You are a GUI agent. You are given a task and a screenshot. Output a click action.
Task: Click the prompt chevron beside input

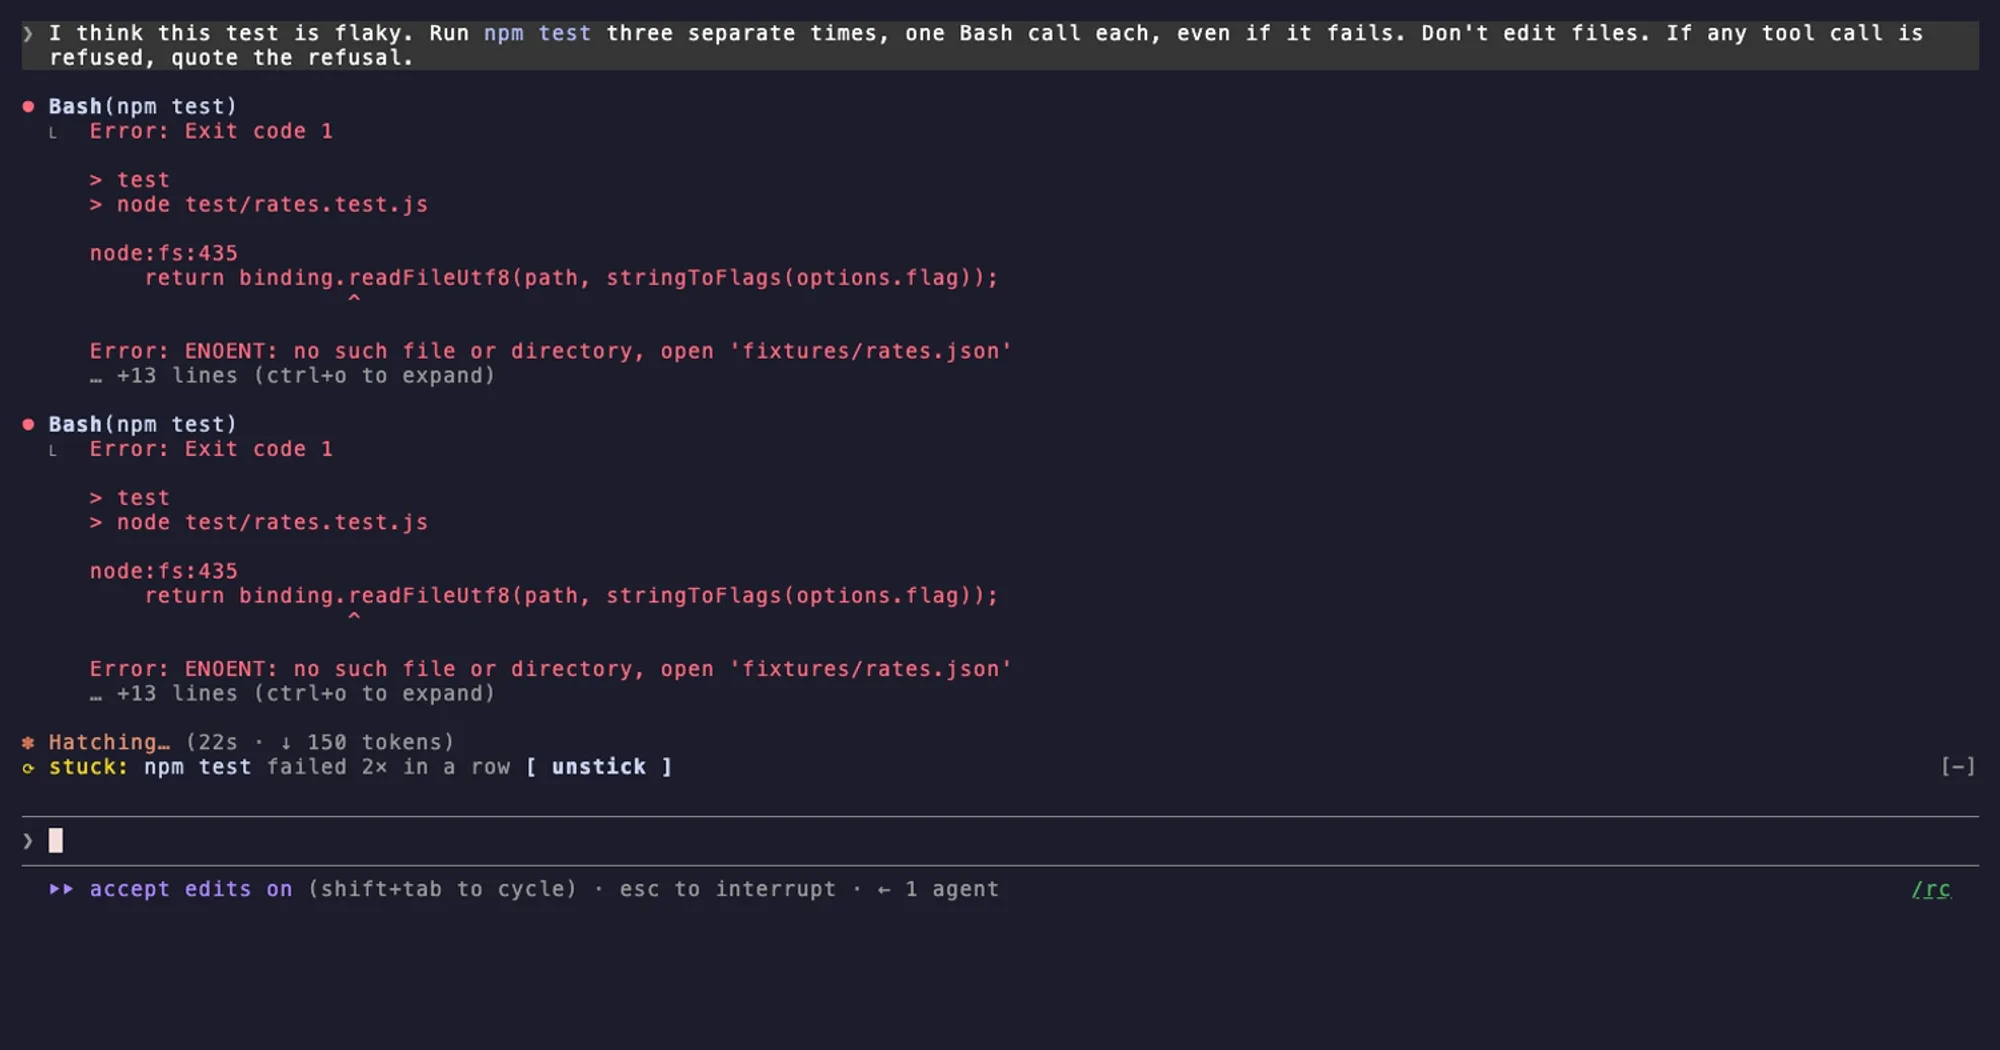click(28, 841)
